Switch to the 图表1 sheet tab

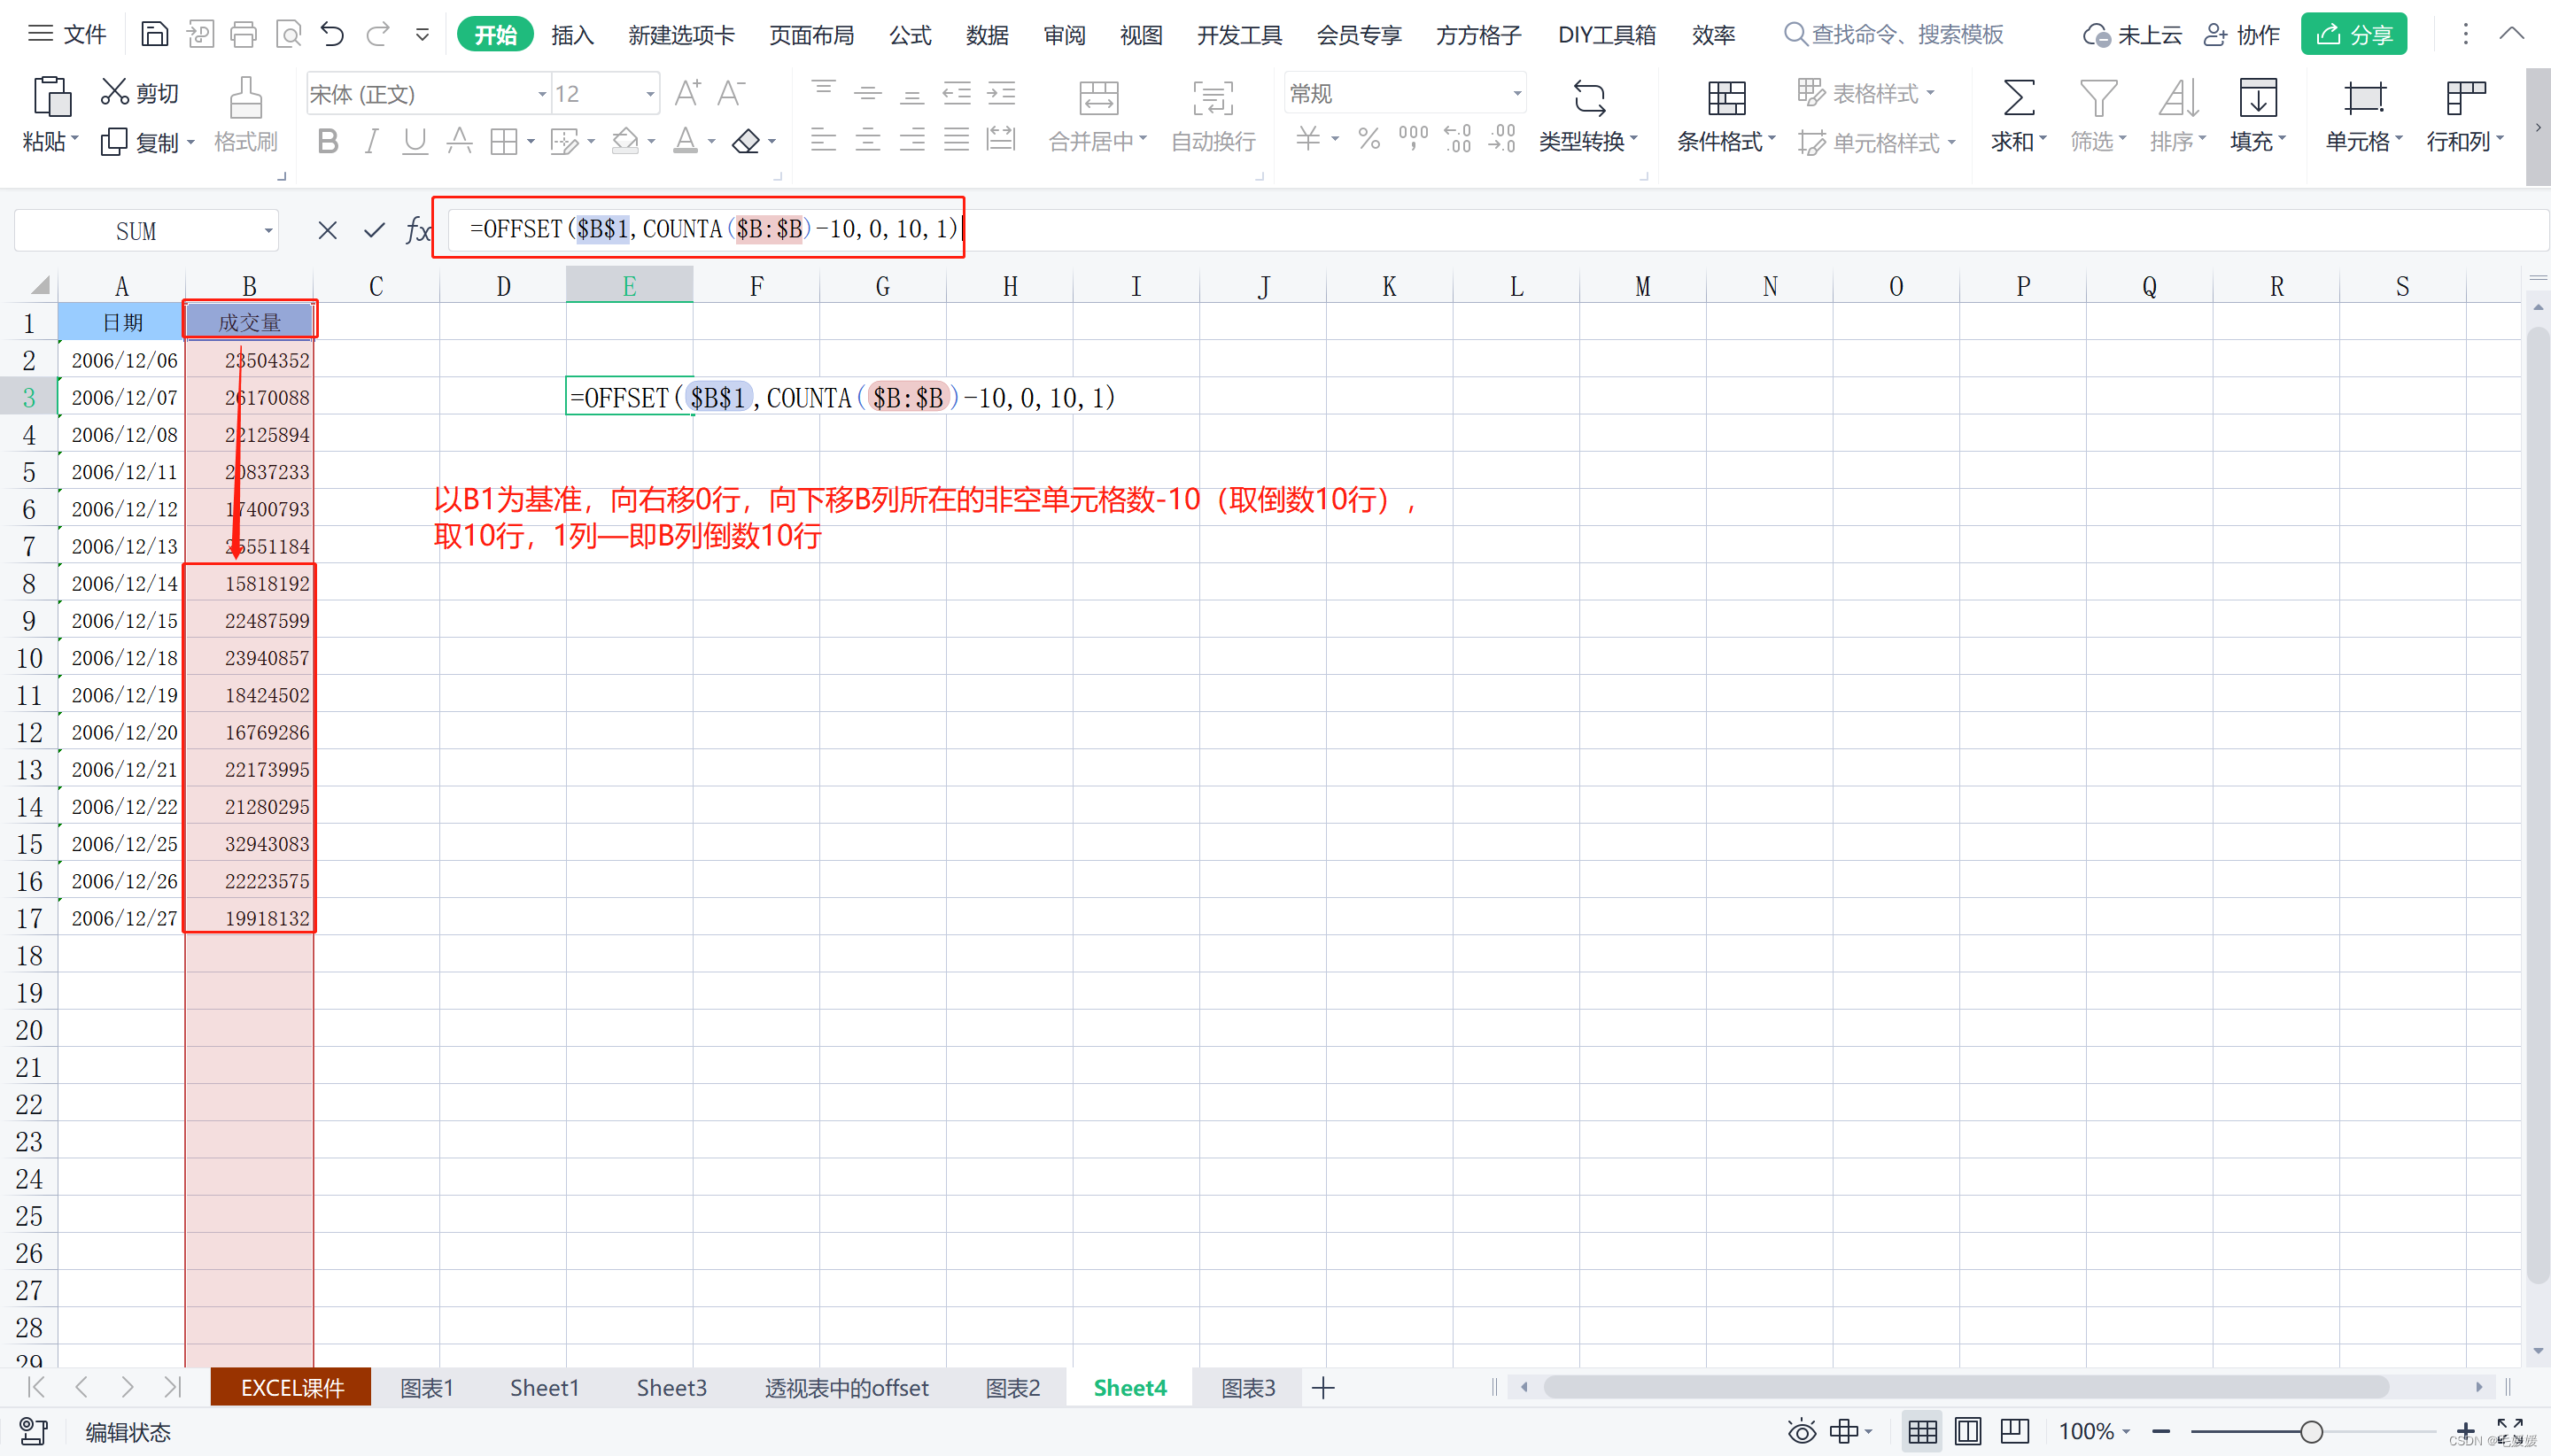[427, 1387]
